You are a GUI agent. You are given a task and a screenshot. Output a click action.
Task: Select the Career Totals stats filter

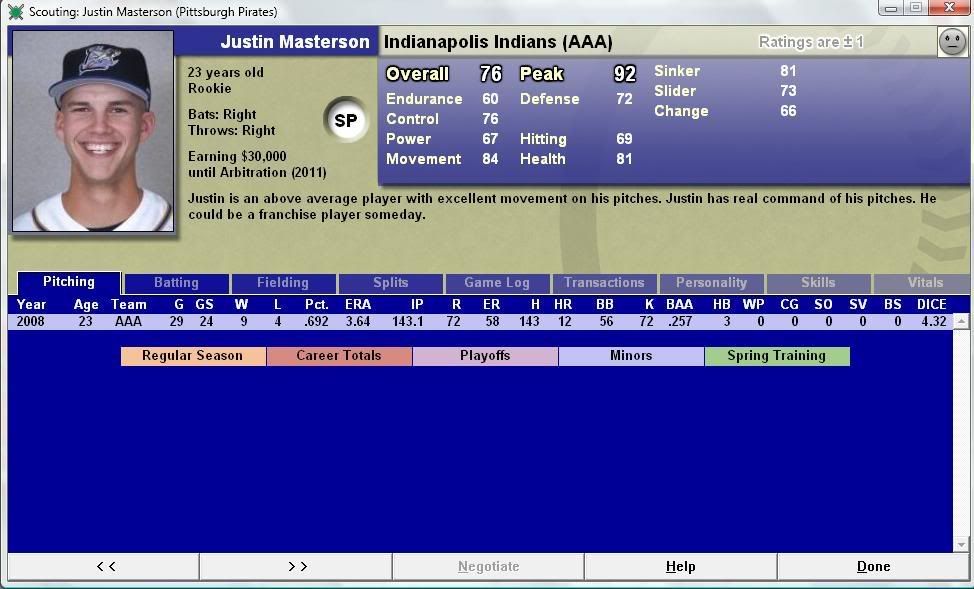pyautogui.click(x=339, y=356)
